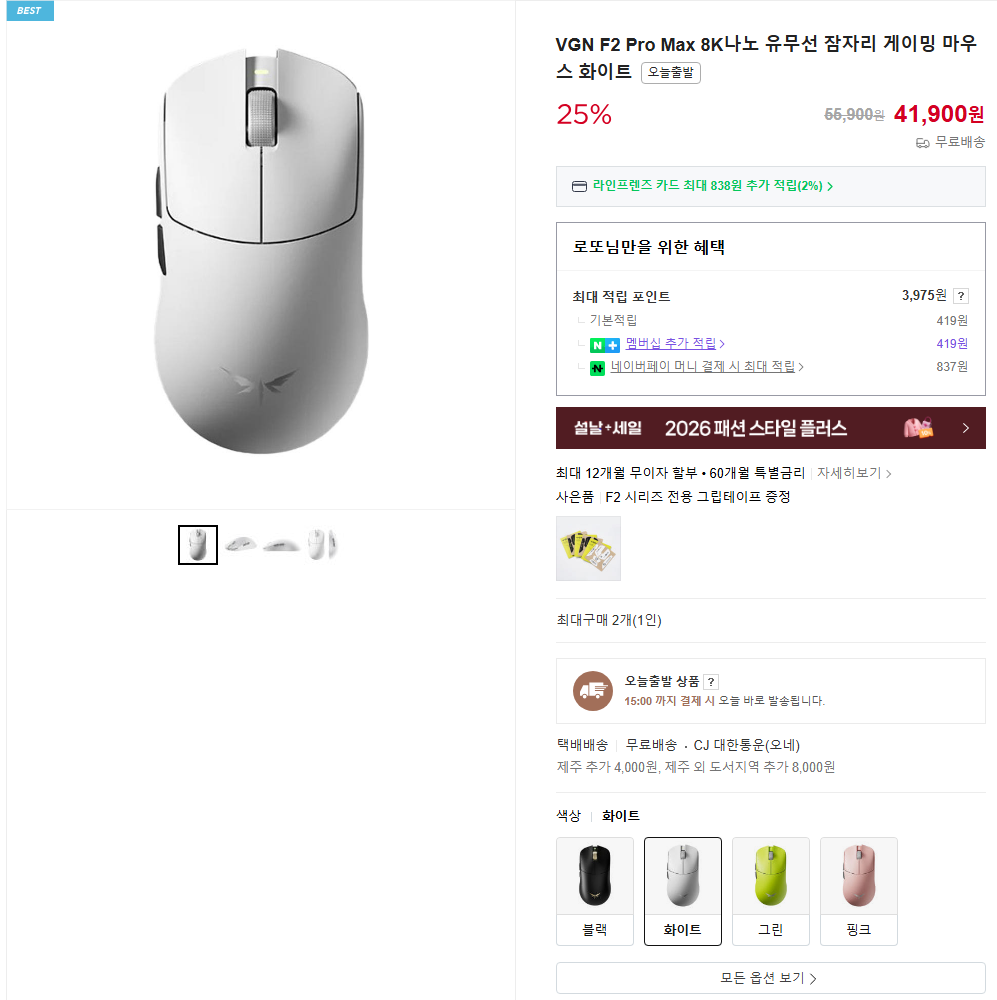Select the 그린 color option

coord(770,891)
